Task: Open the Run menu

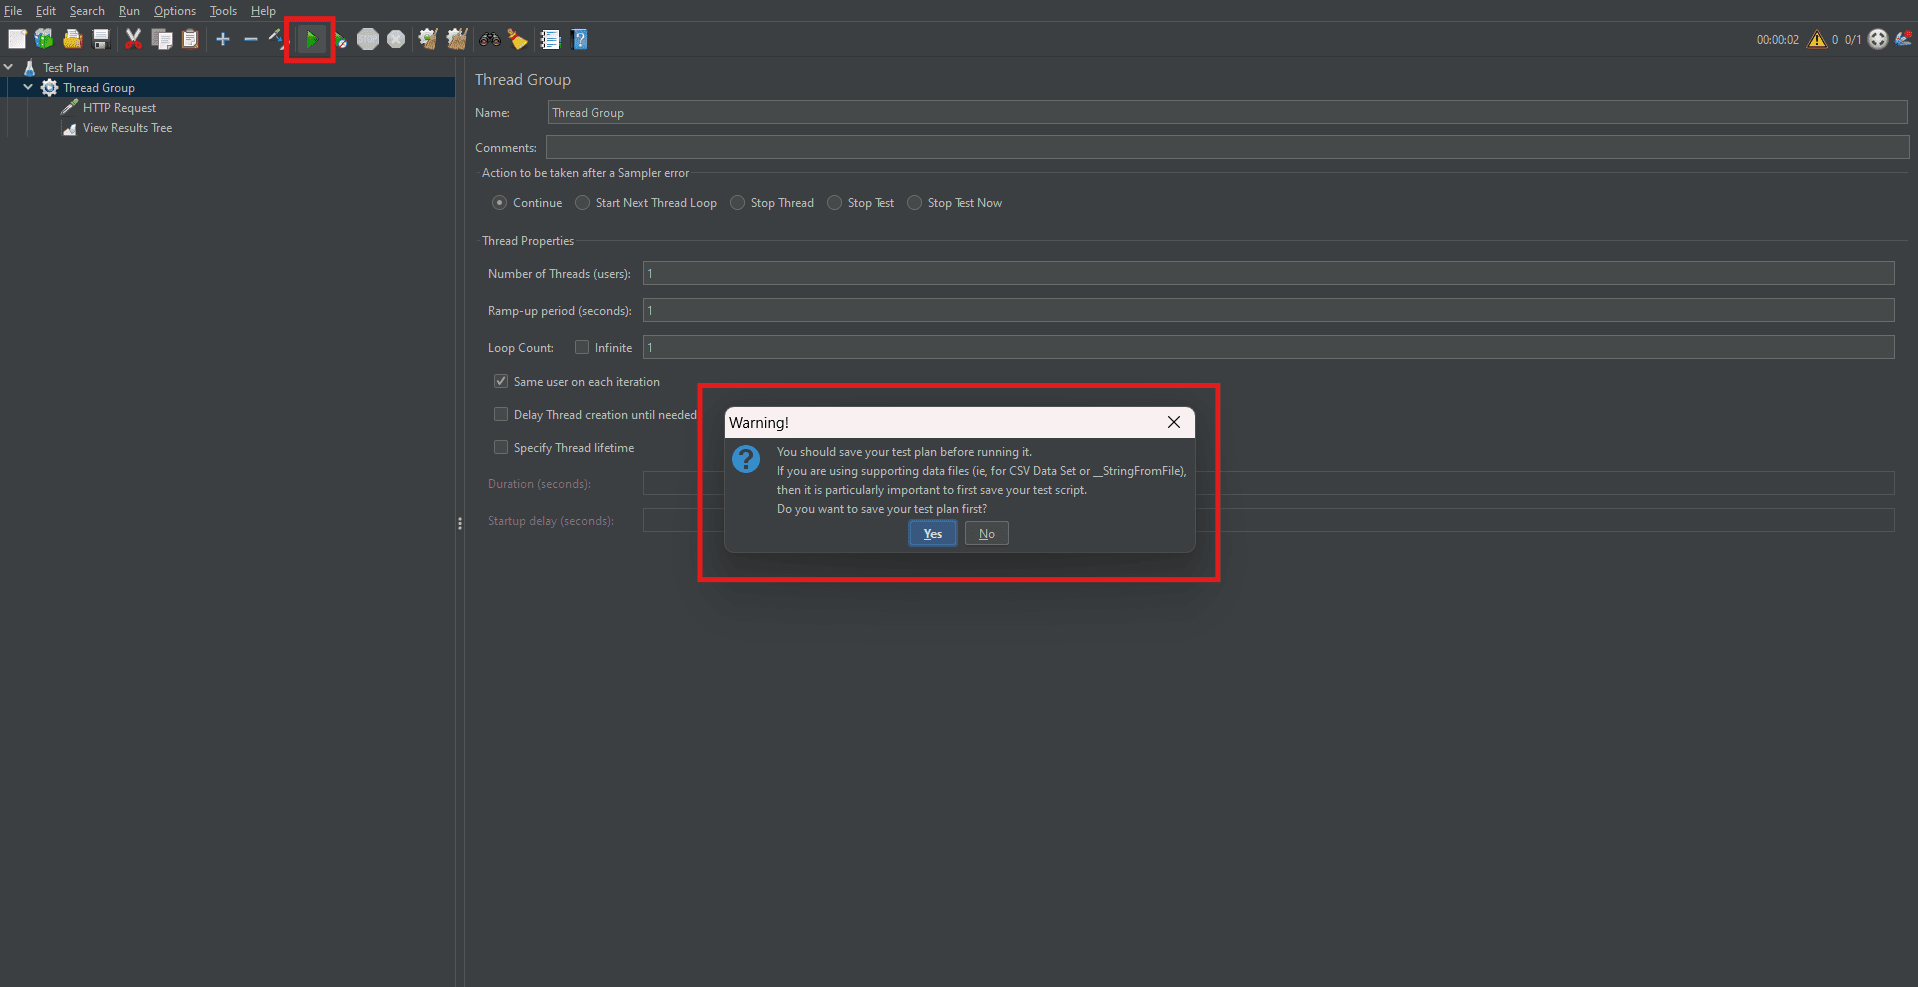Action: point(128,11)
